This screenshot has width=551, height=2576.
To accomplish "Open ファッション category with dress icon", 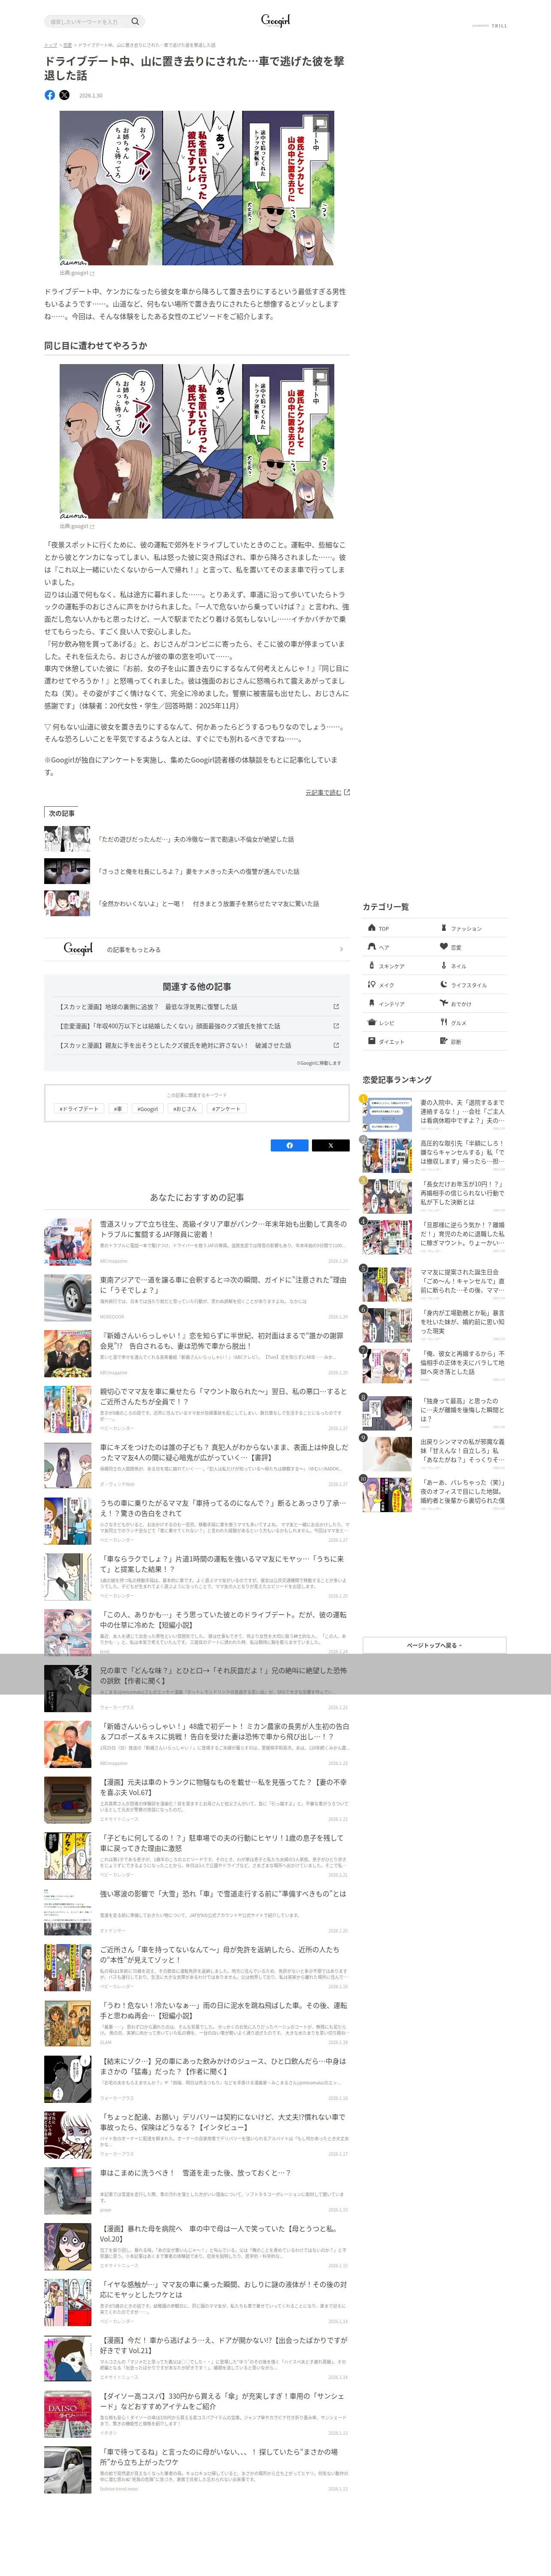I will point(471,928).
